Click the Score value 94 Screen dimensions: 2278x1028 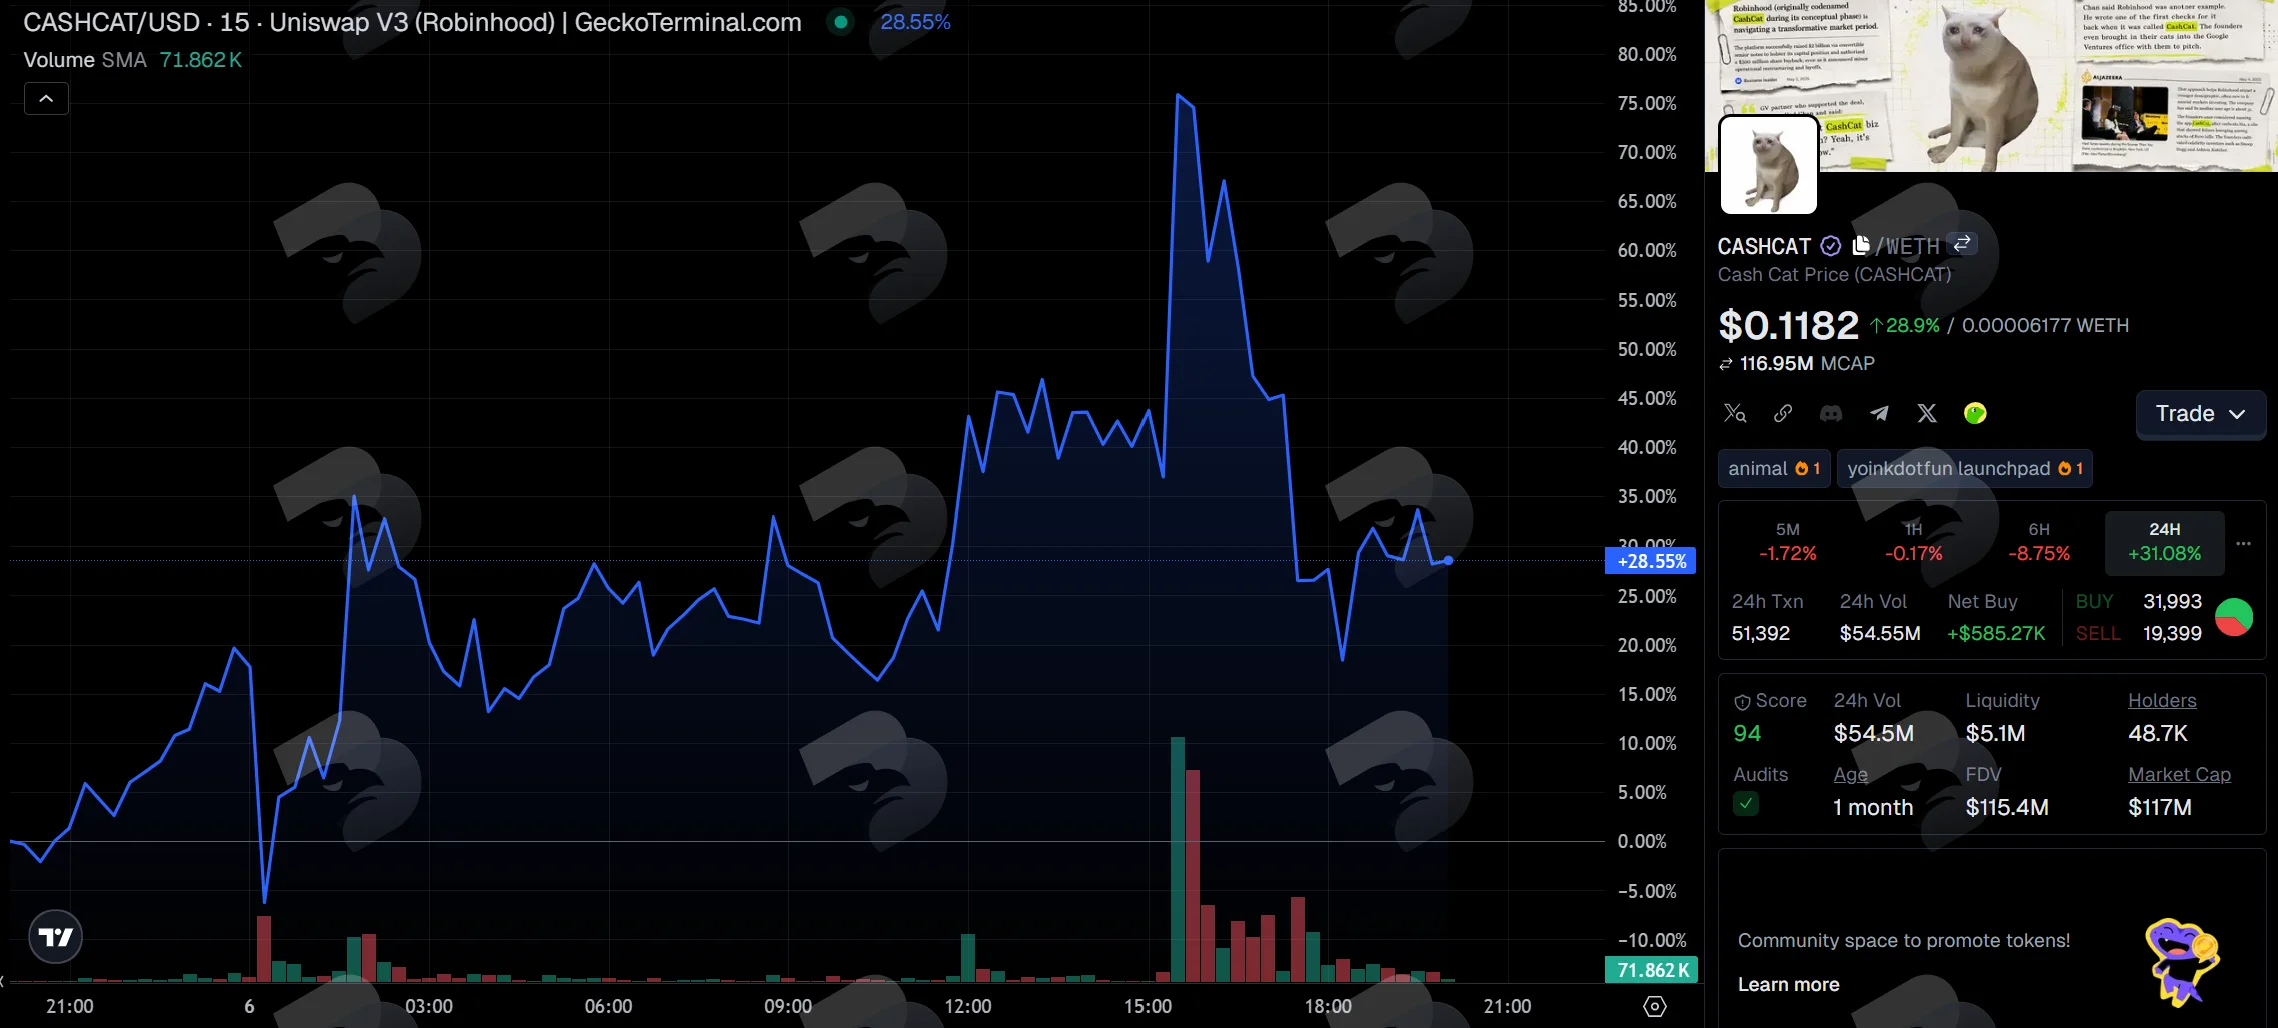[x=1747, y=734]
